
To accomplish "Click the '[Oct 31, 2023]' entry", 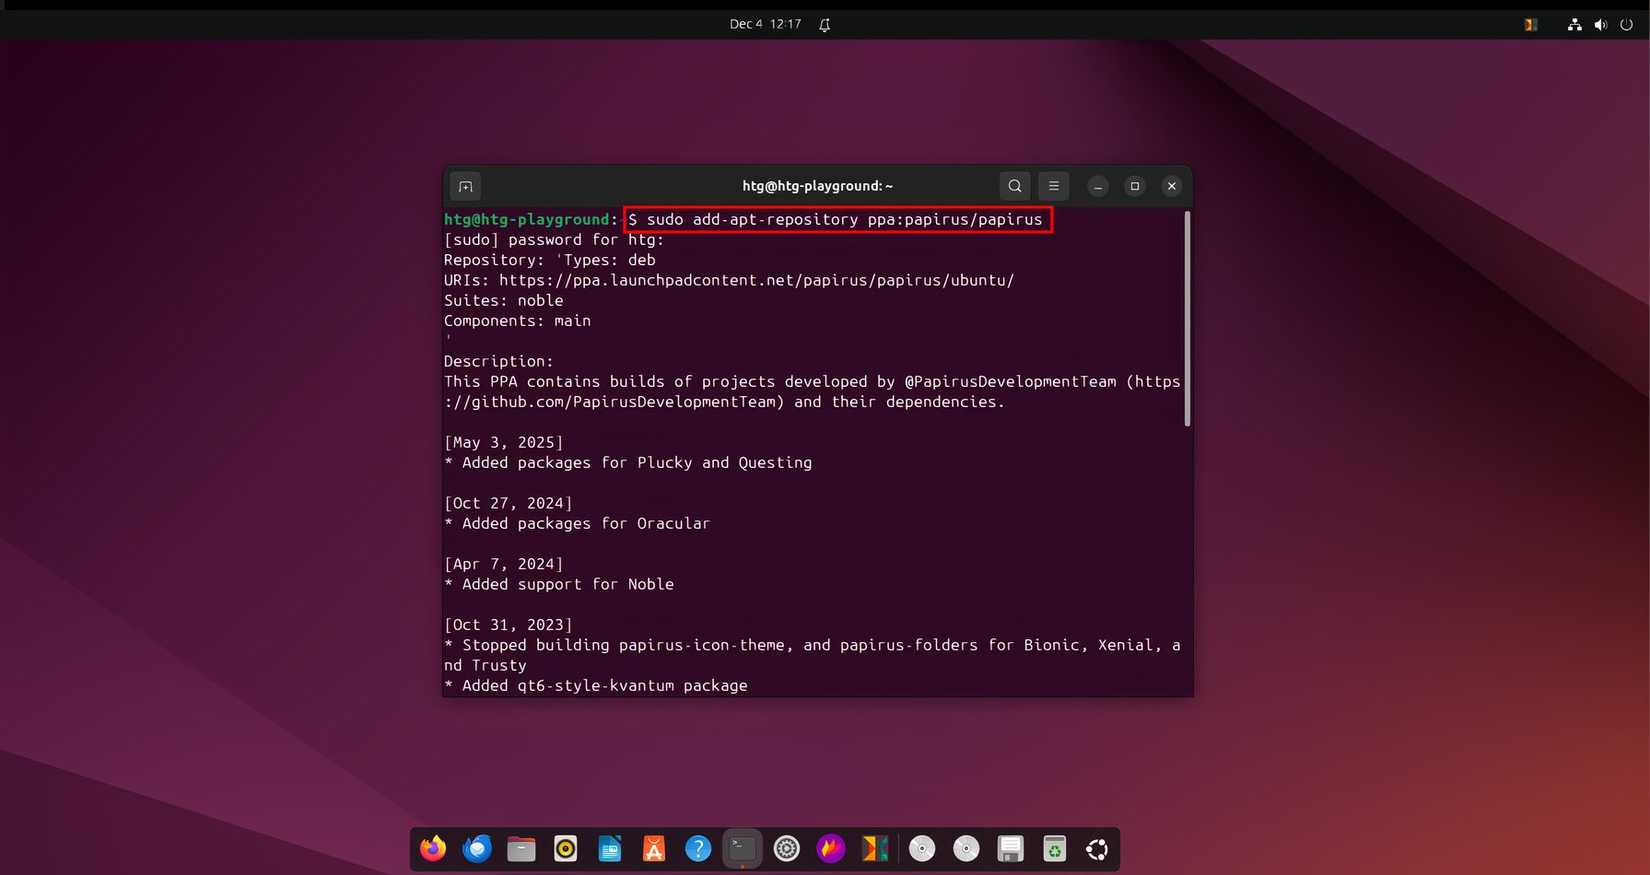I will pos(508,625).
